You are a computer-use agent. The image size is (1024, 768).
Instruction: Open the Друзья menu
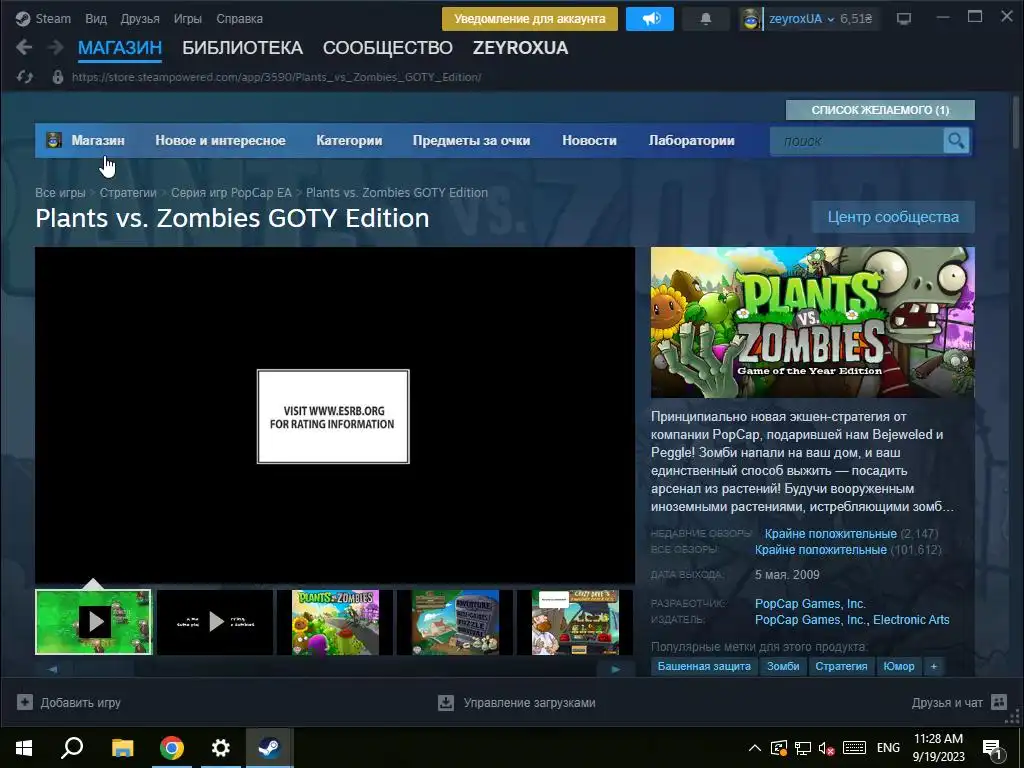140,19
